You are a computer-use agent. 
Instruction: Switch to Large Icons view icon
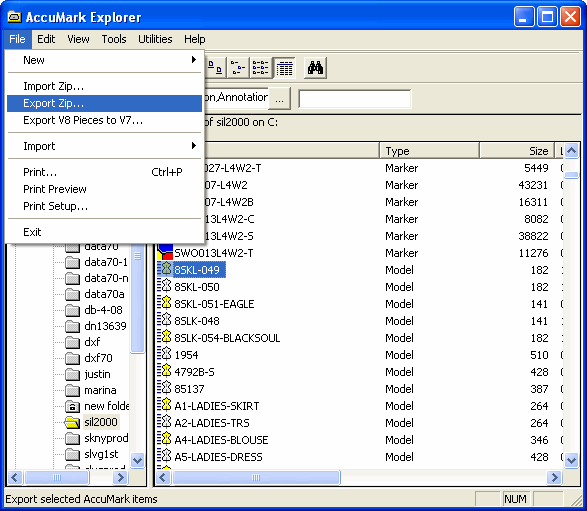click(215, 68)
